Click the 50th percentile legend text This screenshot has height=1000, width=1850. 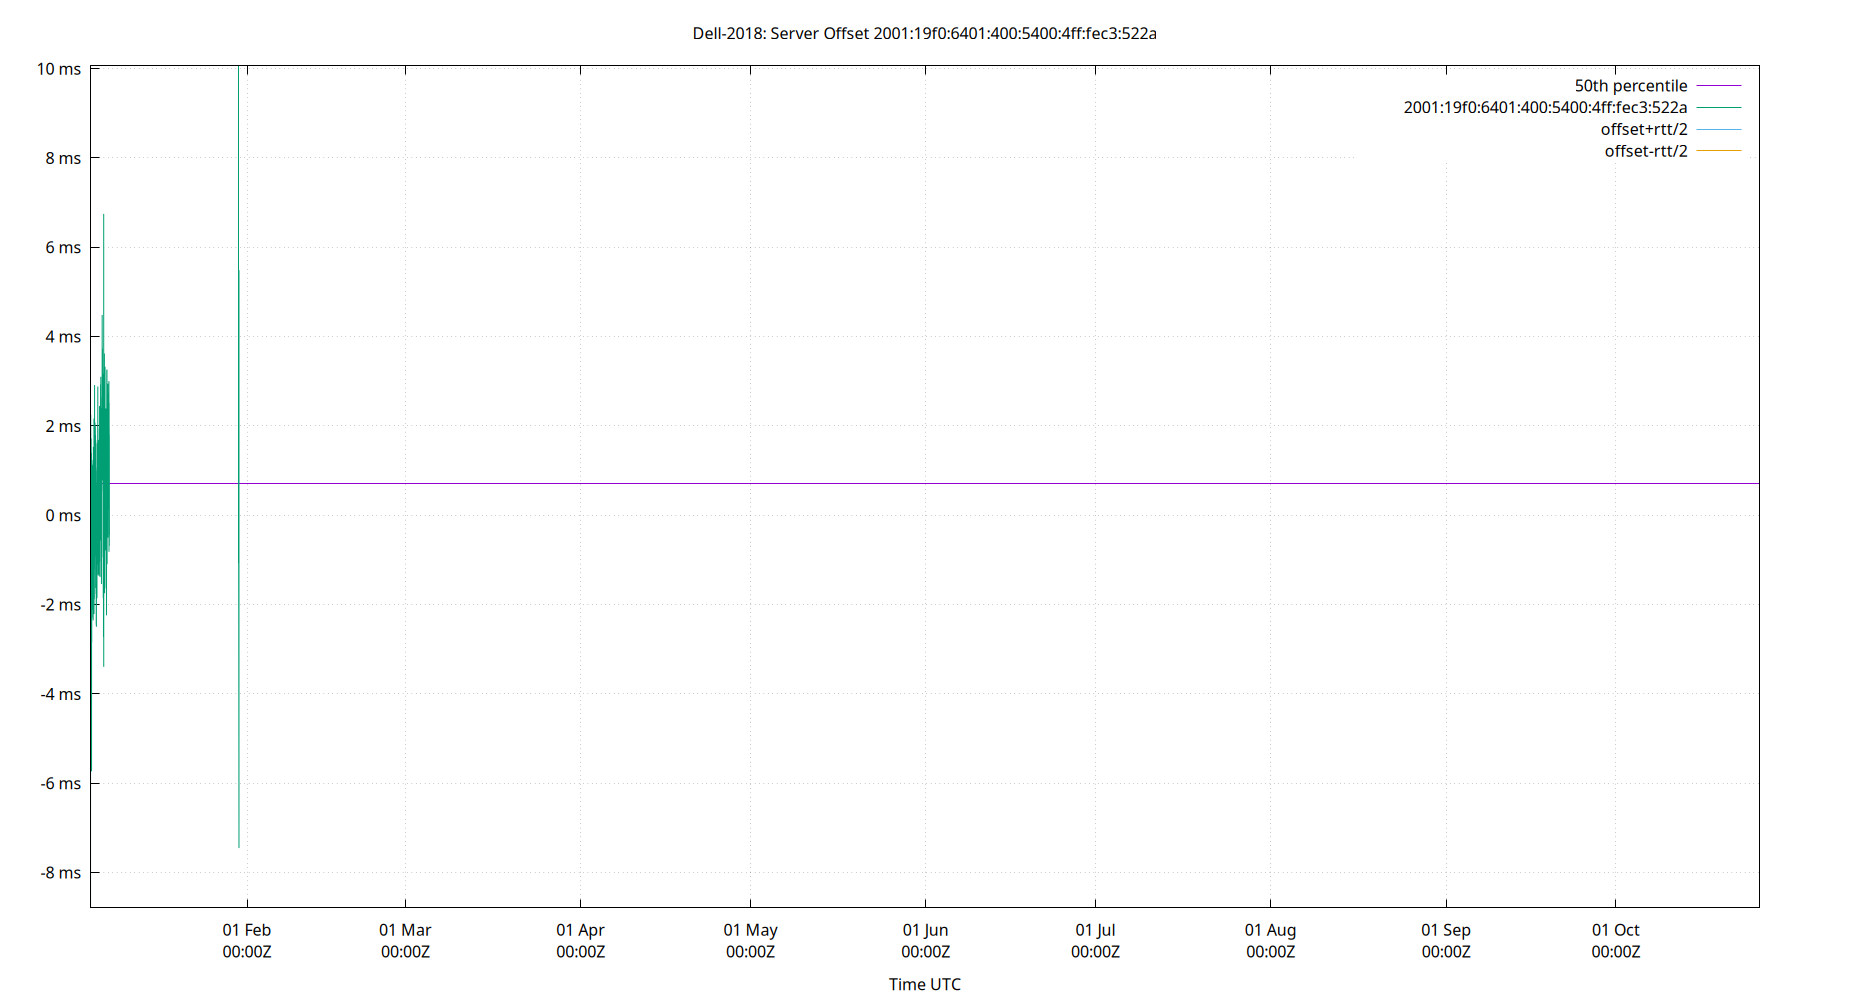(1630, 85)
